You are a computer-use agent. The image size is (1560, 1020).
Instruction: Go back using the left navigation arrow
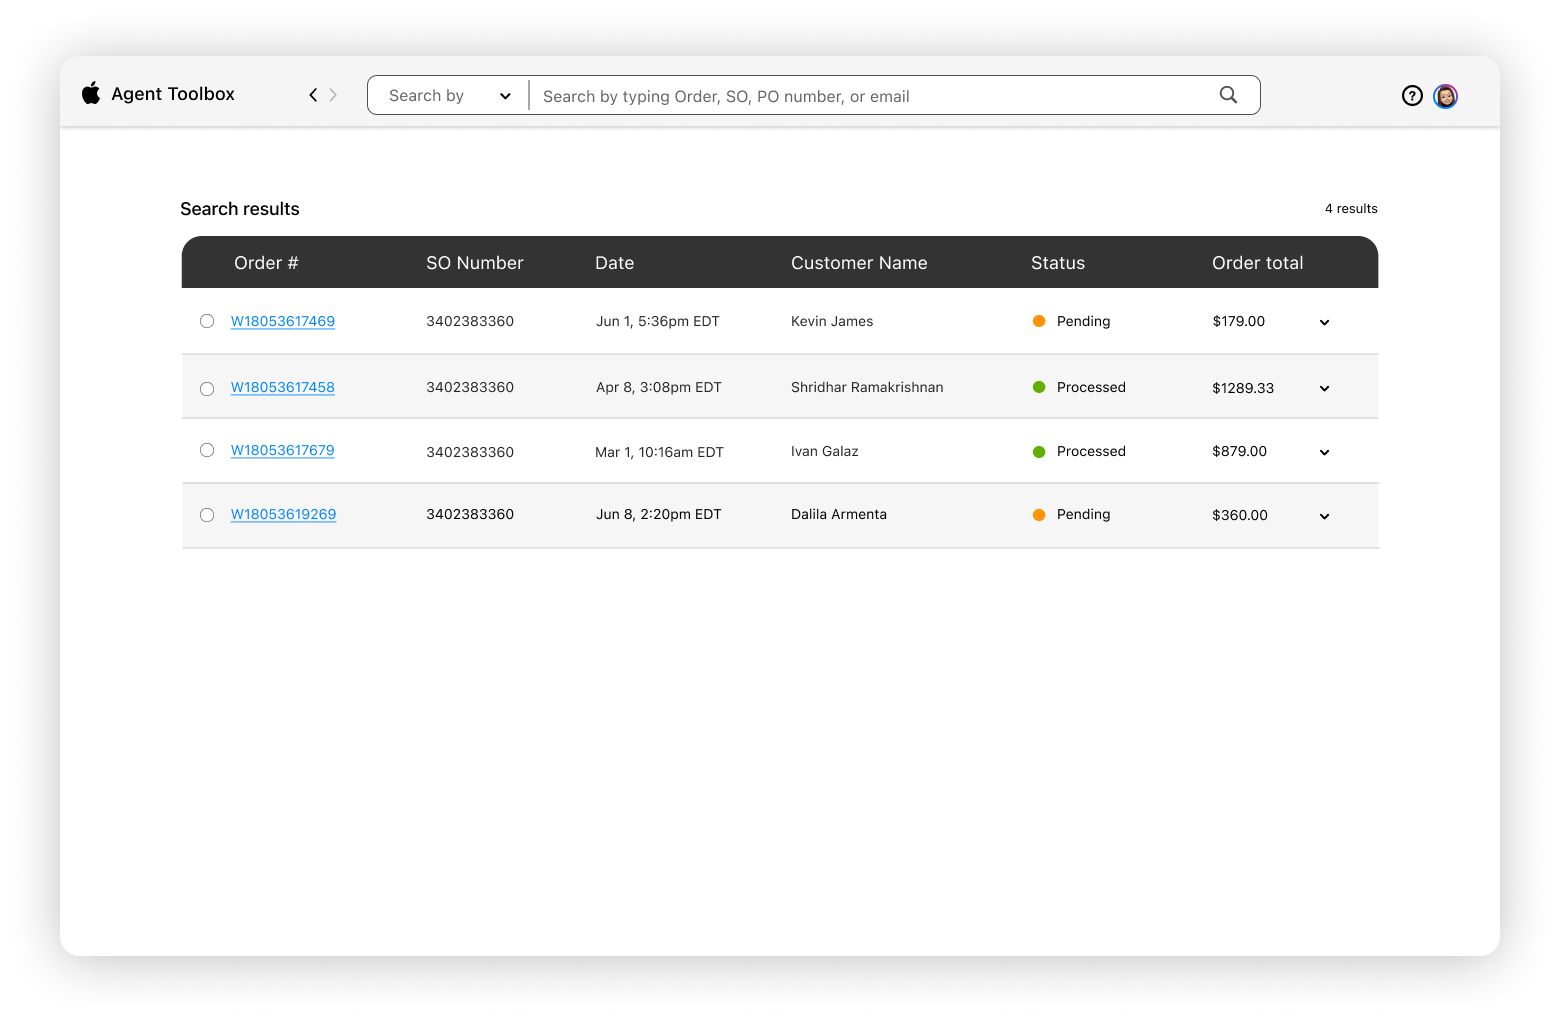coord(312,94)
